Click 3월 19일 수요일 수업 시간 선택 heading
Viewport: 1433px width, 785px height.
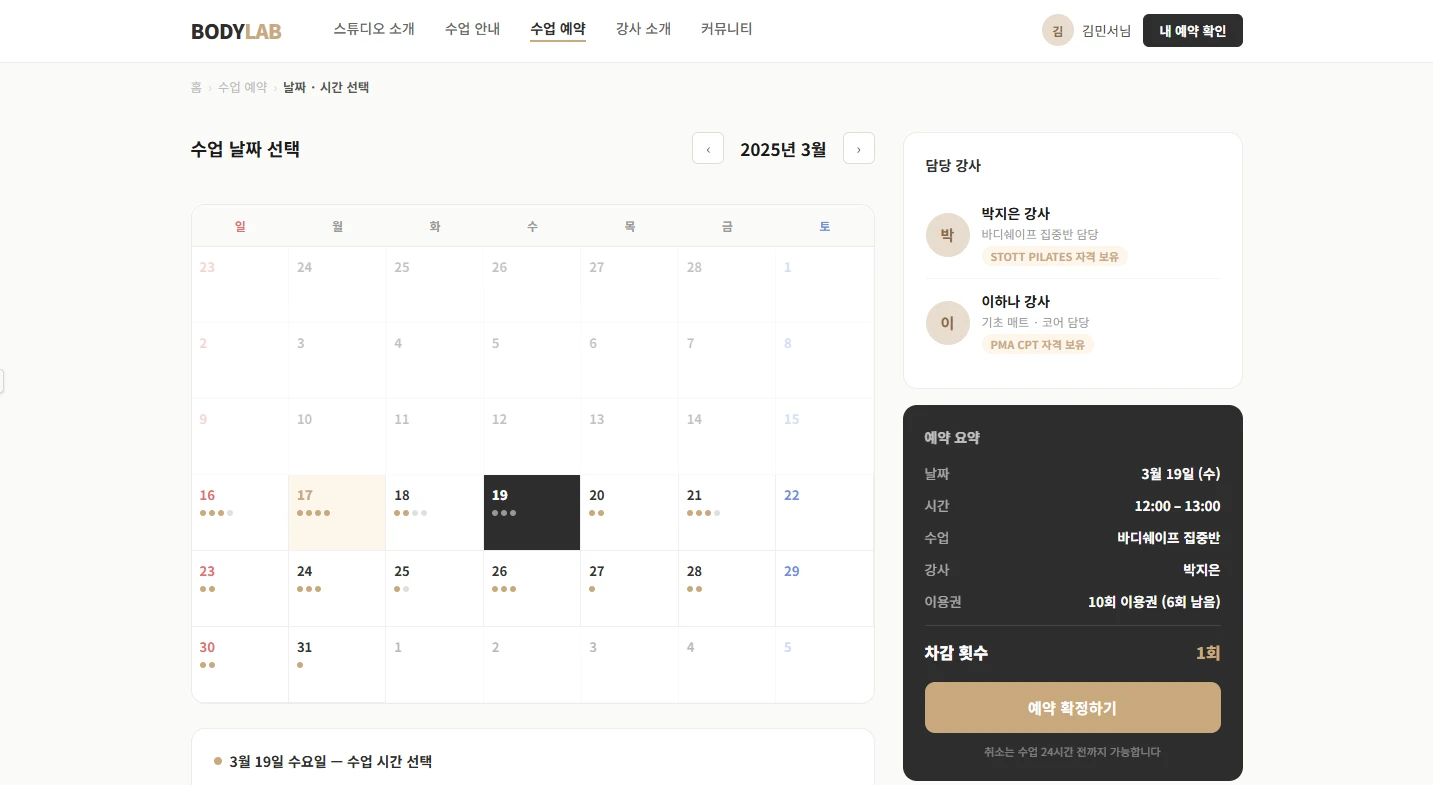click(330, 761)
